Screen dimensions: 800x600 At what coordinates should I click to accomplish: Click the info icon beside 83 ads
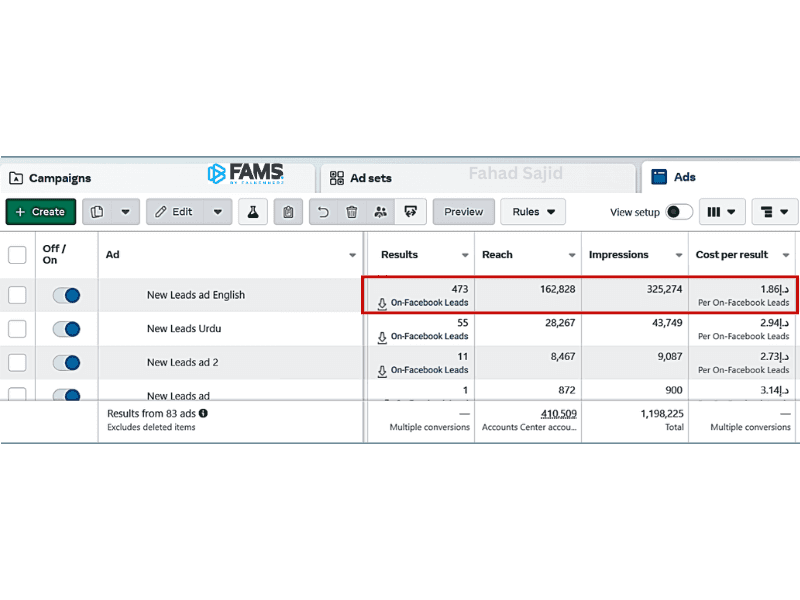pos(203,413)
